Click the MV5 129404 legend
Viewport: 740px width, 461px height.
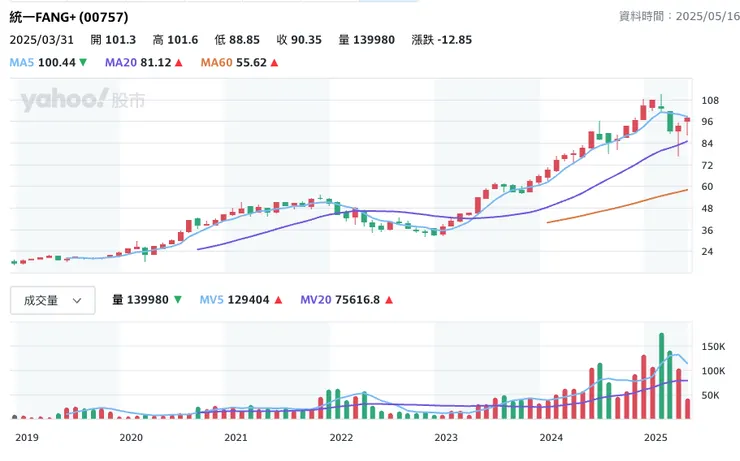234,300
